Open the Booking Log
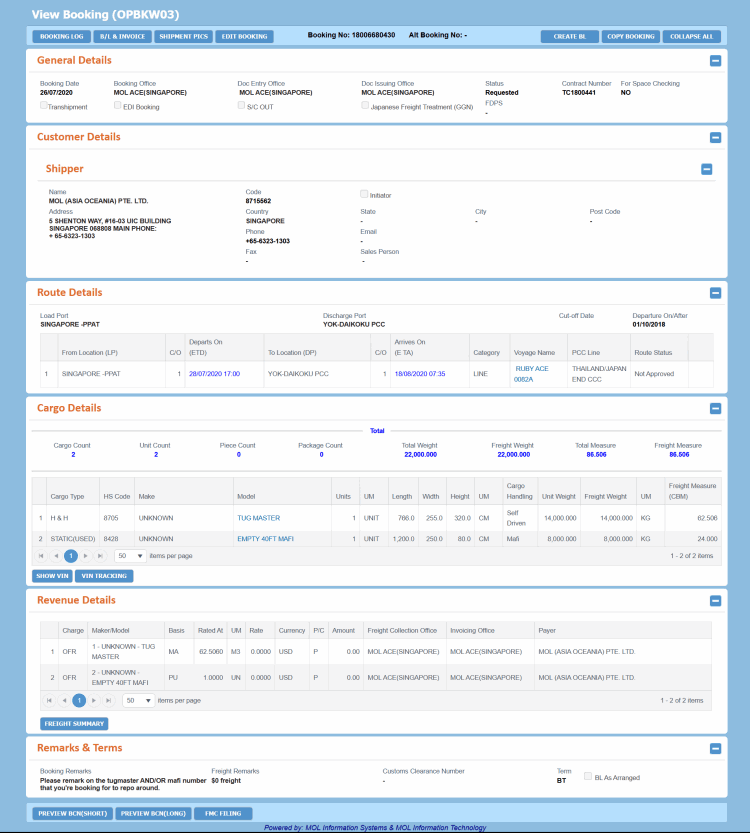The image size is (750, 833). (61, 36)
